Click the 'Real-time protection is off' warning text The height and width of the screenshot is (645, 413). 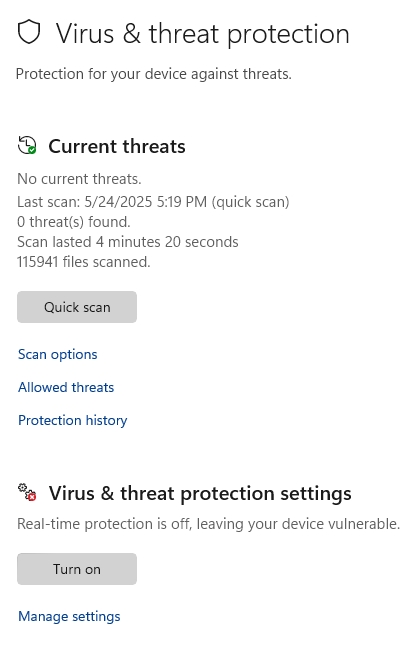[x=208, y=524]
